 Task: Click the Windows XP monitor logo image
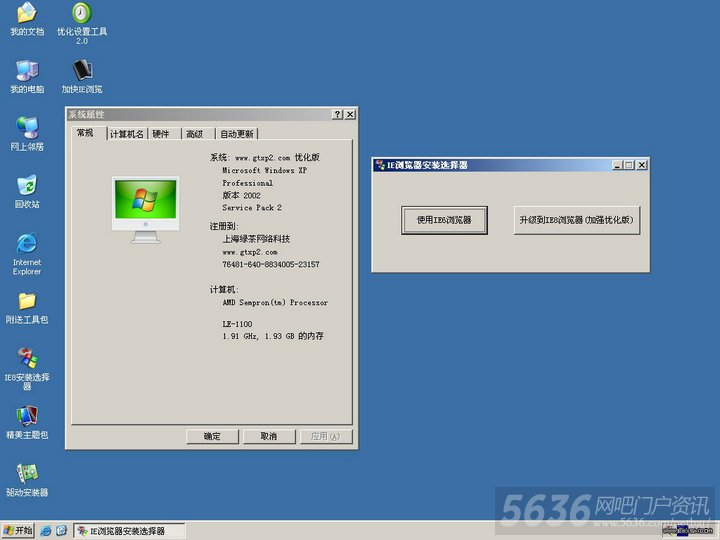pos(146,209)
